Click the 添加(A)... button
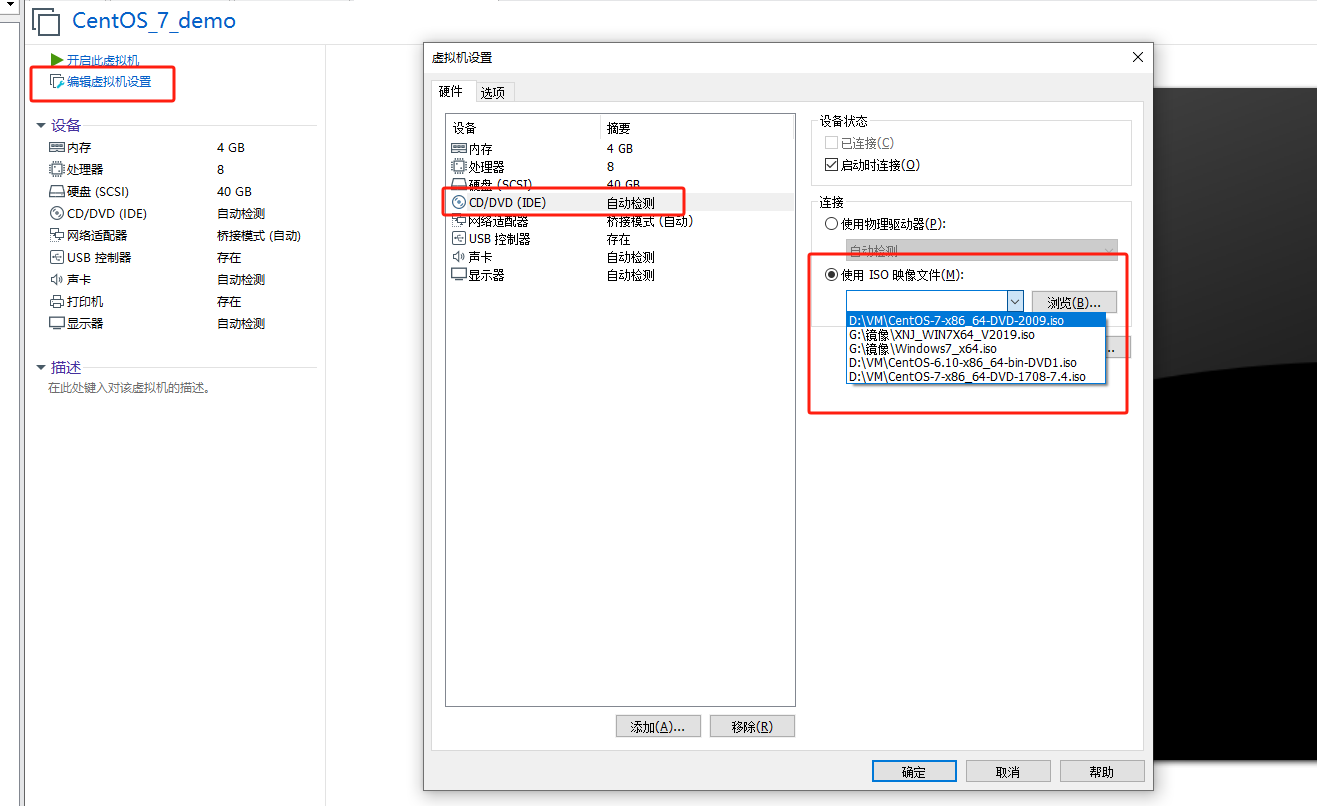Viewport: 1317px width, 806px height. 658,727
